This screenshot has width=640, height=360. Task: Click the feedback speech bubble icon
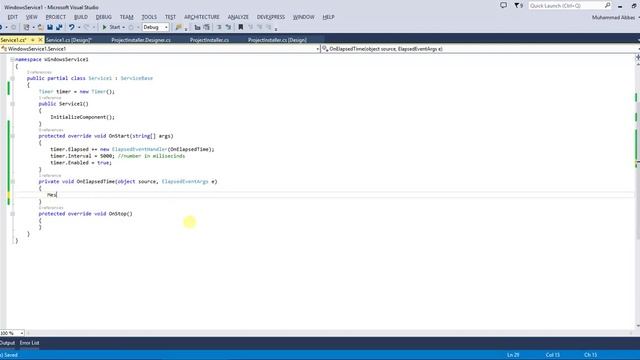pos(503,5)
